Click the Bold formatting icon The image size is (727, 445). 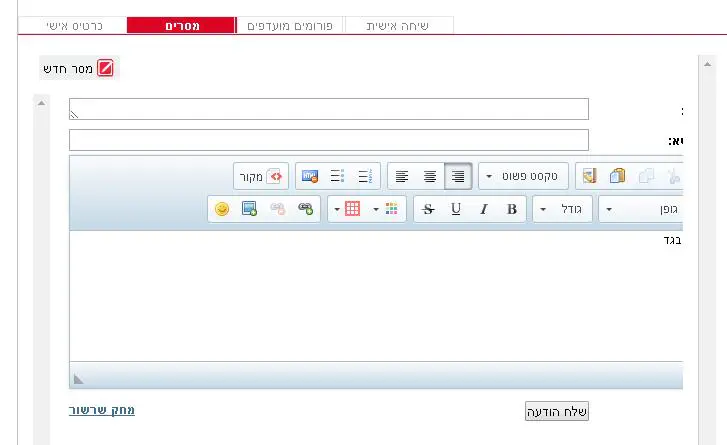512,209
